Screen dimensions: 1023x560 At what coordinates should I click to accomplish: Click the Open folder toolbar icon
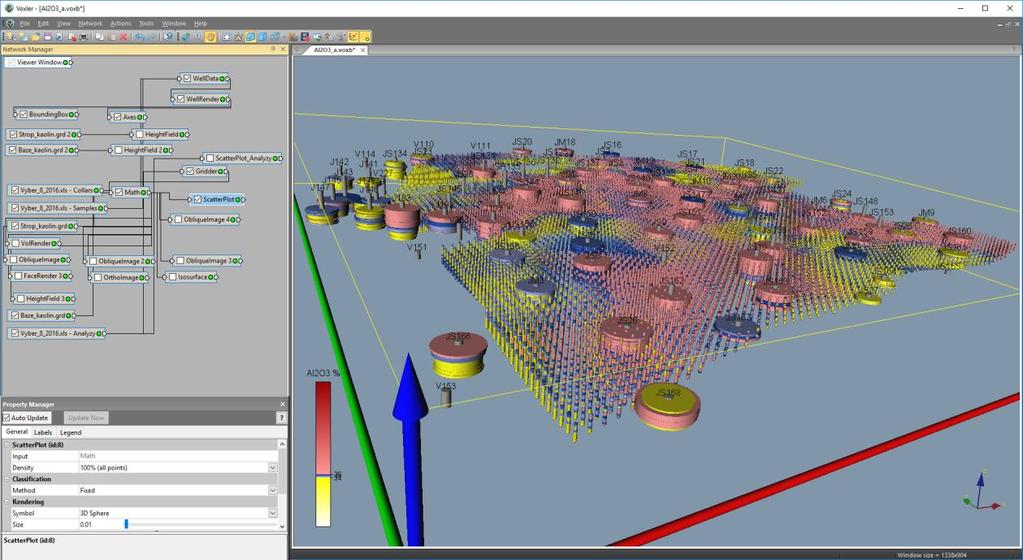tap(35, 37)
